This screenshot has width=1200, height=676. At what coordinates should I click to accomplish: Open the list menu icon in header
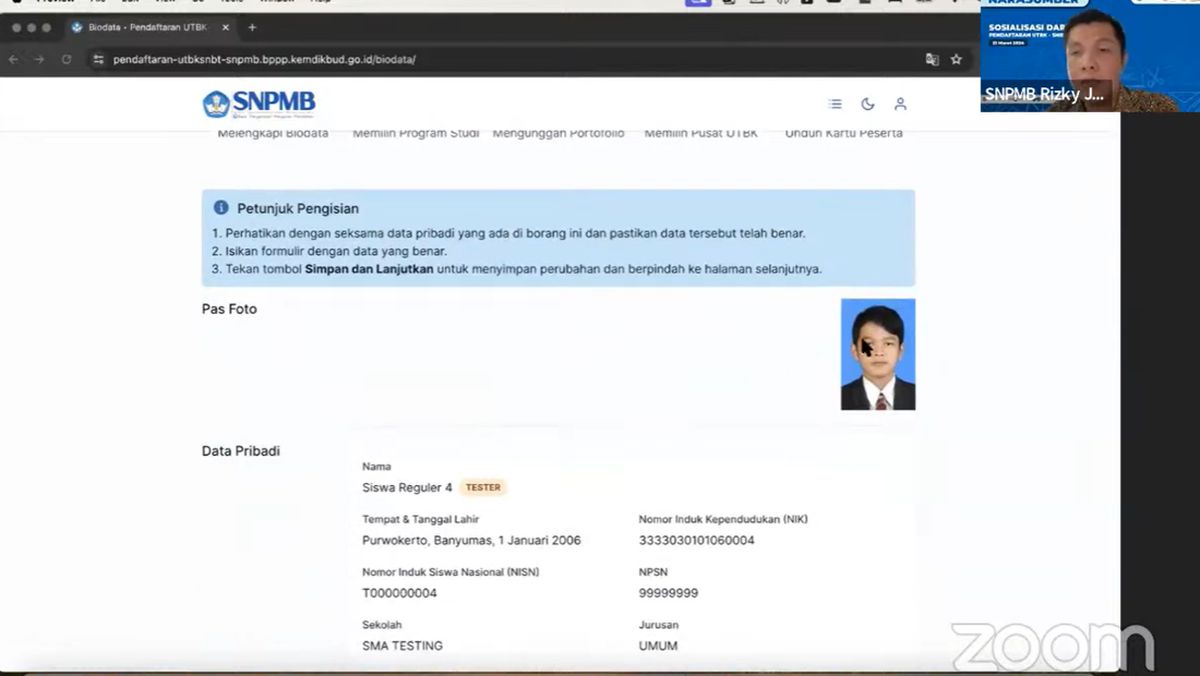[835, 104]
